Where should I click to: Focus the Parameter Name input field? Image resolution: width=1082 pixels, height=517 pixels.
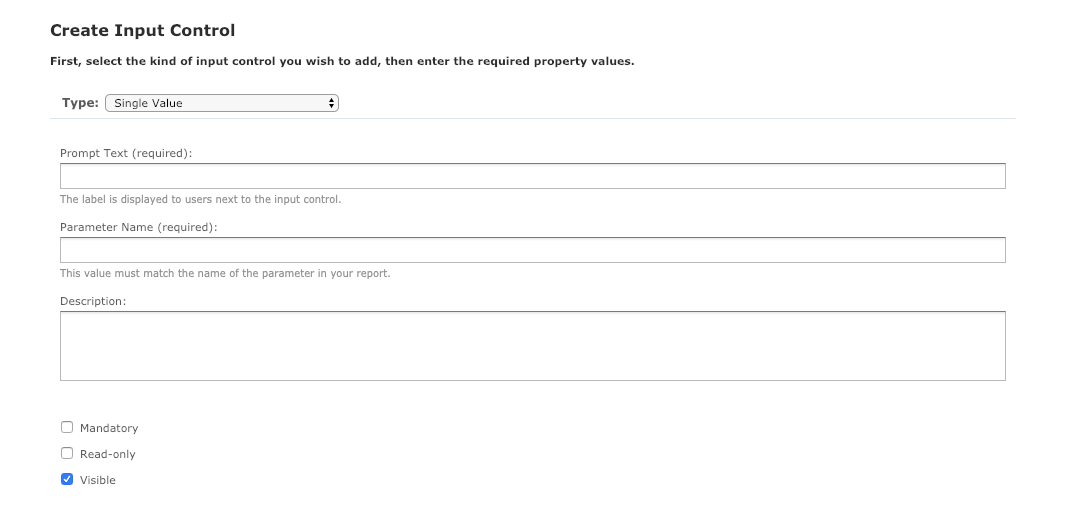pyautogui.click(x=532, y=250)
